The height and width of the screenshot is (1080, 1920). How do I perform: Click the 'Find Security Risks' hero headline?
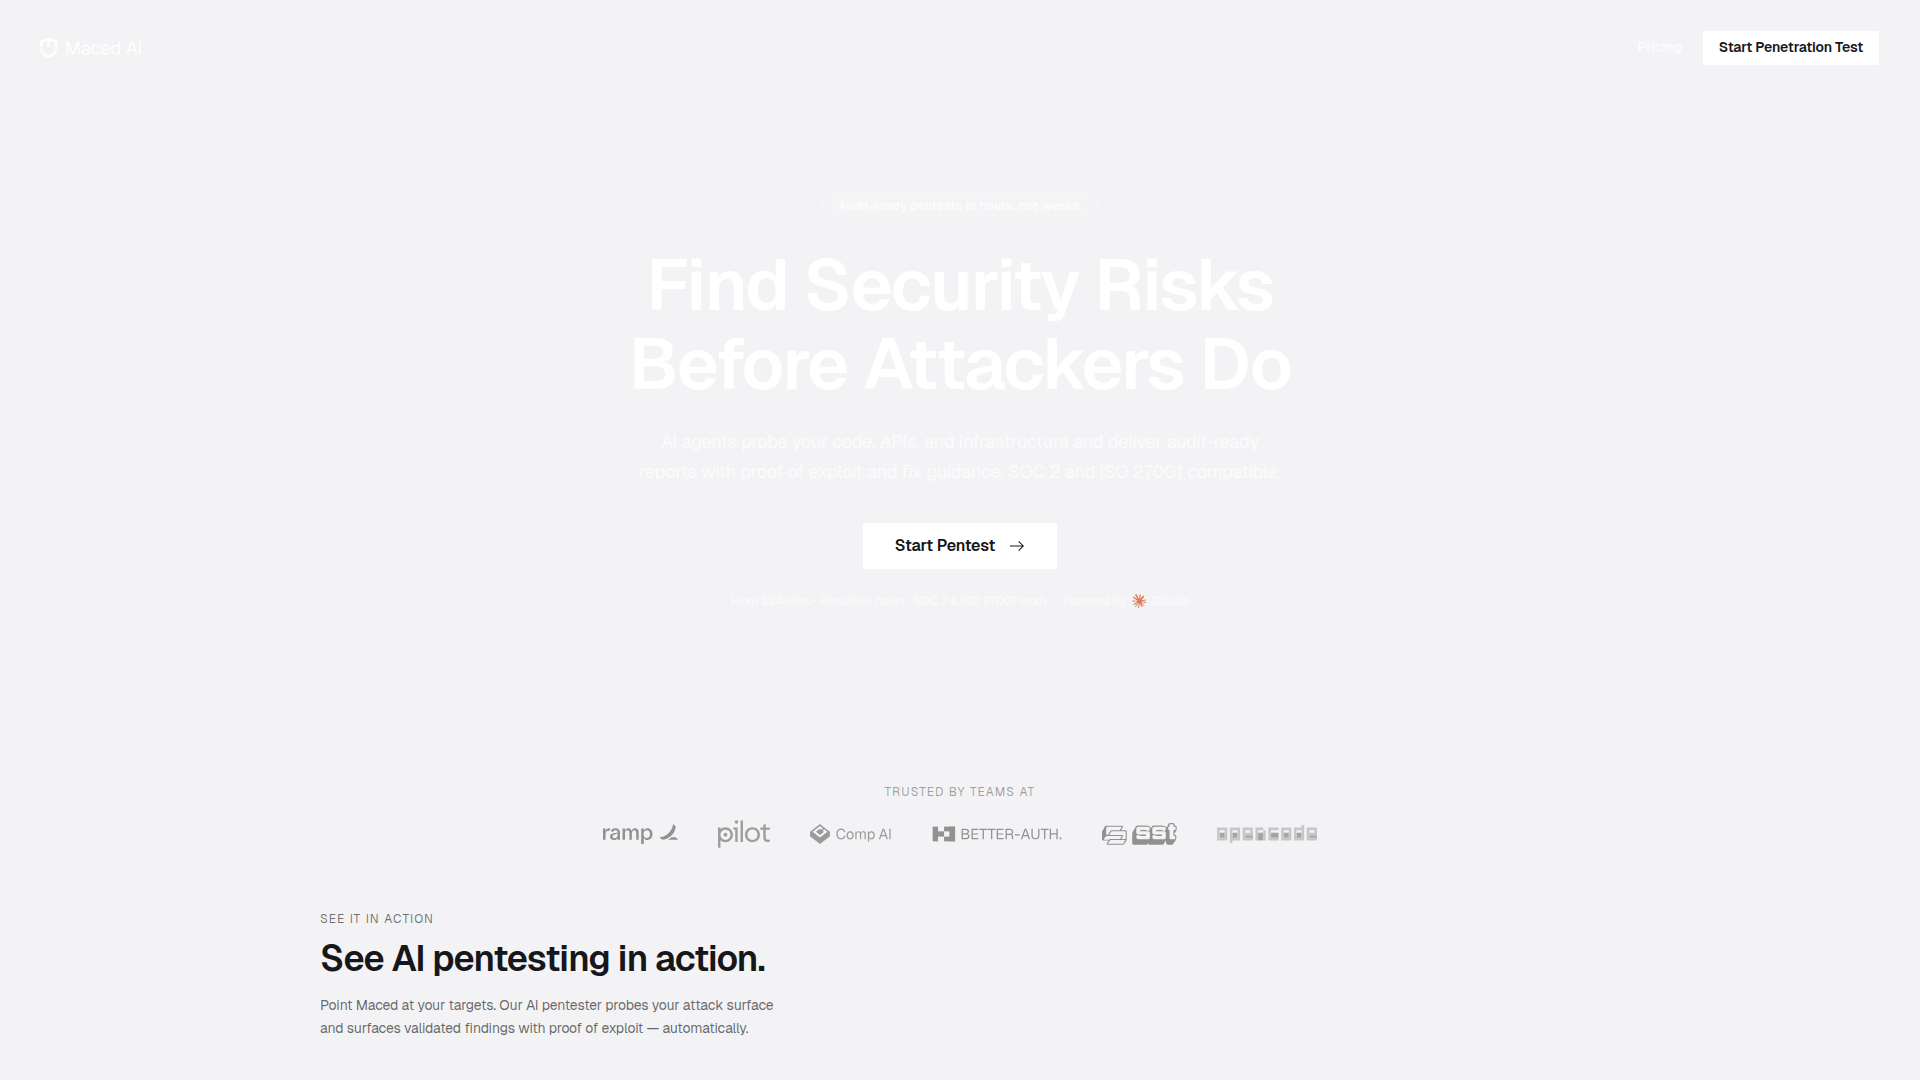pyautogui.click(x=960, y=287)
